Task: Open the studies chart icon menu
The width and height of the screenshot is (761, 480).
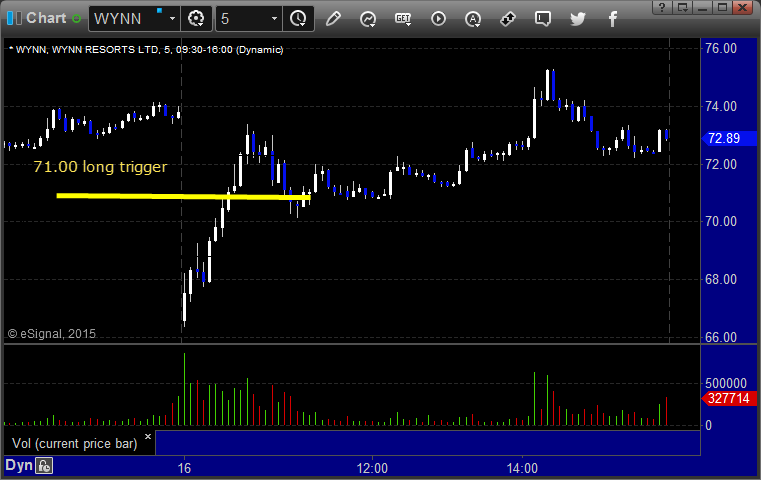Action: click(368, 19)
